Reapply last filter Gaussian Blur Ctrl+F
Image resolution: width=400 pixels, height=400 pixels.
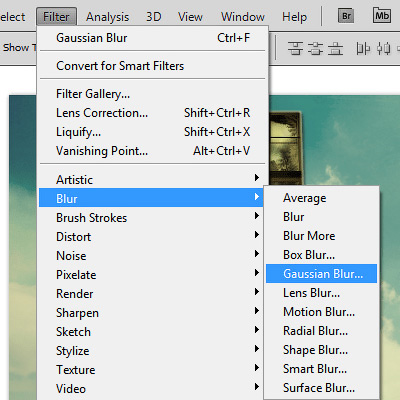153,38
